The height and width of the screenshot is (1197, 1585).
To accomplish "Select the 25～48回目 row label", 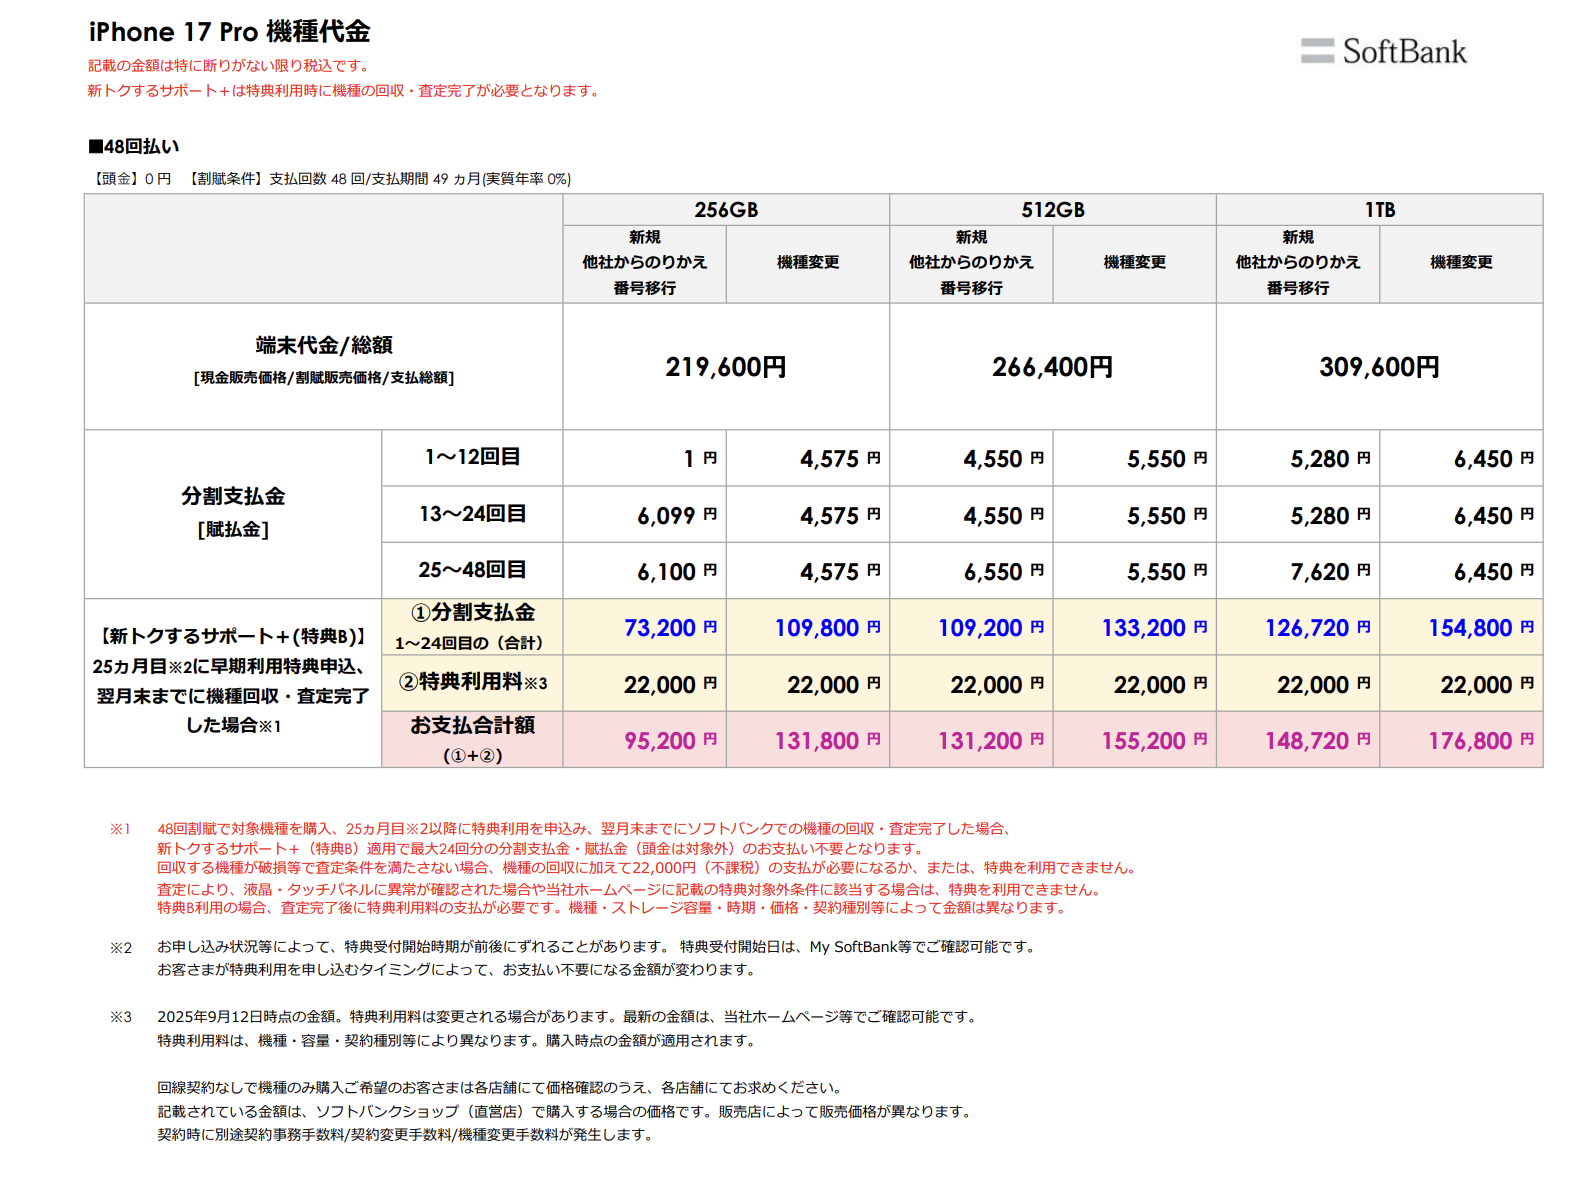I will click(x=472, y=570).
